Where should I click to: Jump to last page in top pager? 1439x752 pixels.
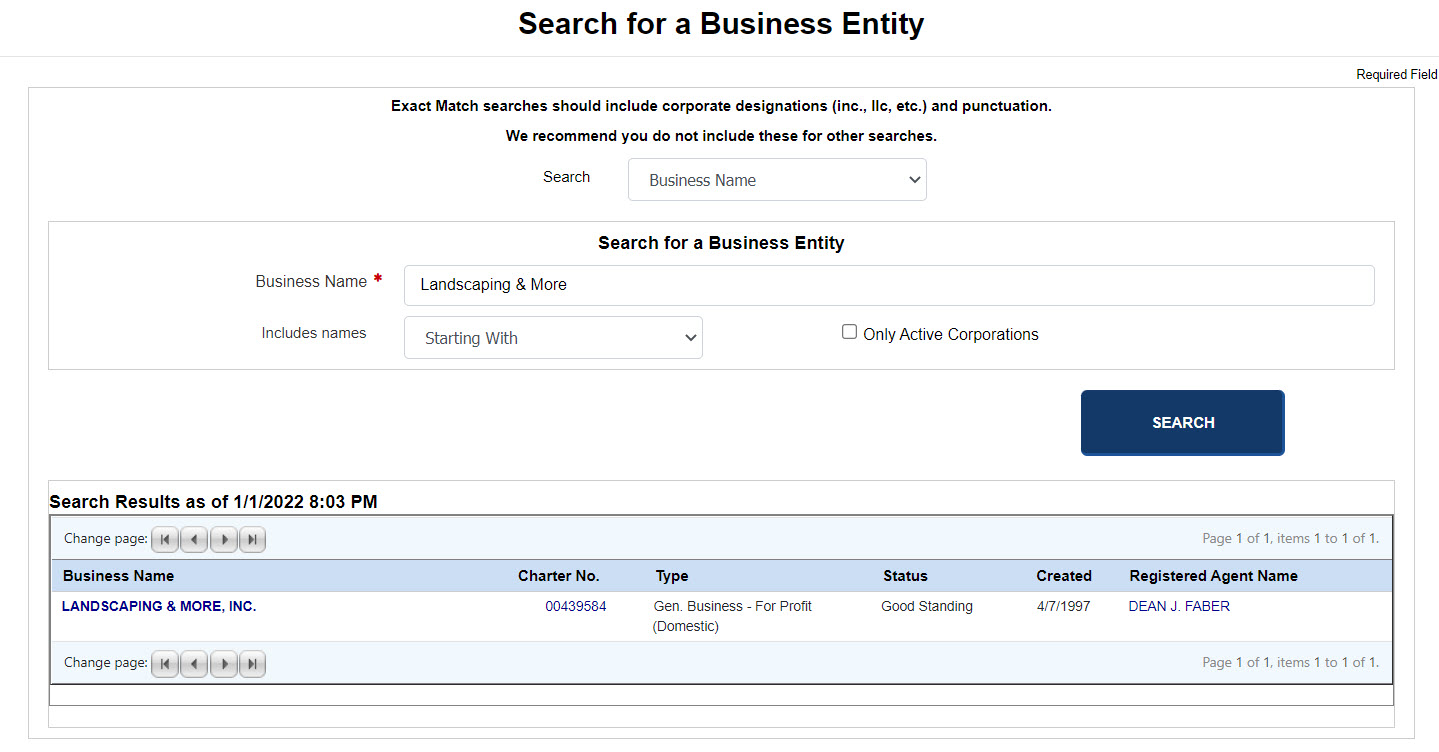253,540
